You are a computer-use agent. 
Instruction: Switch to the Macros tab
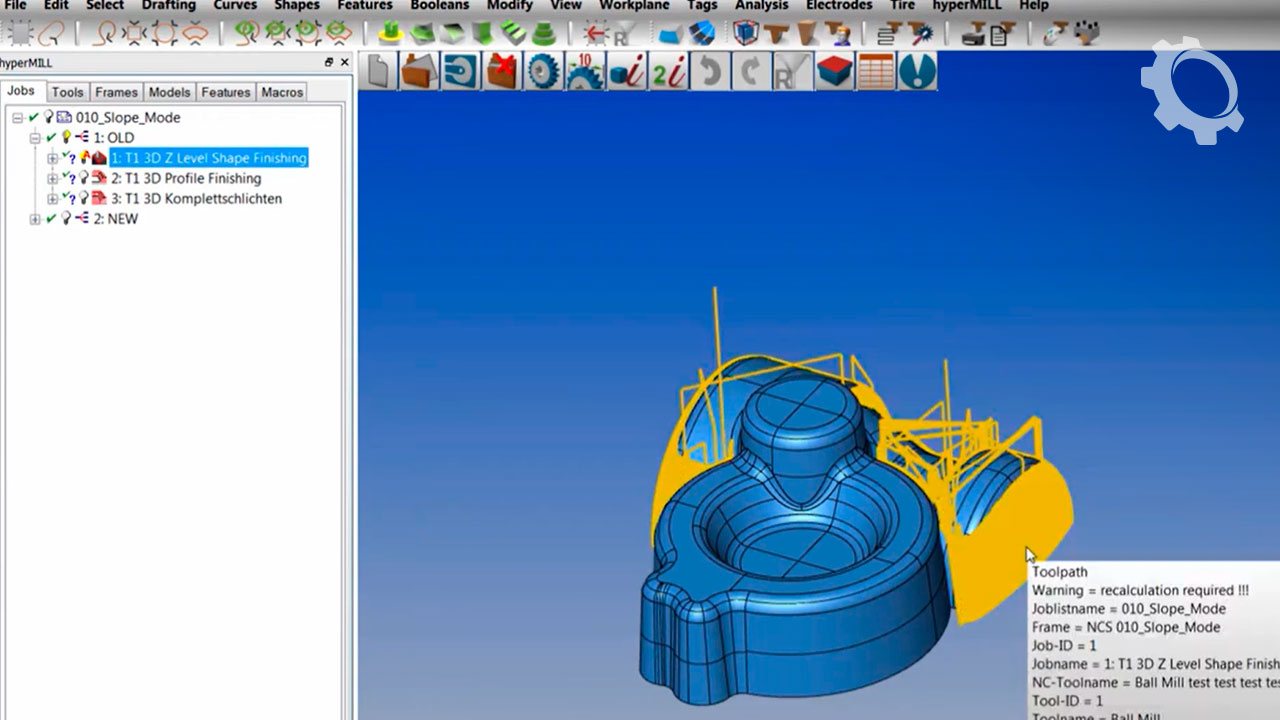[x=282, y=92]
